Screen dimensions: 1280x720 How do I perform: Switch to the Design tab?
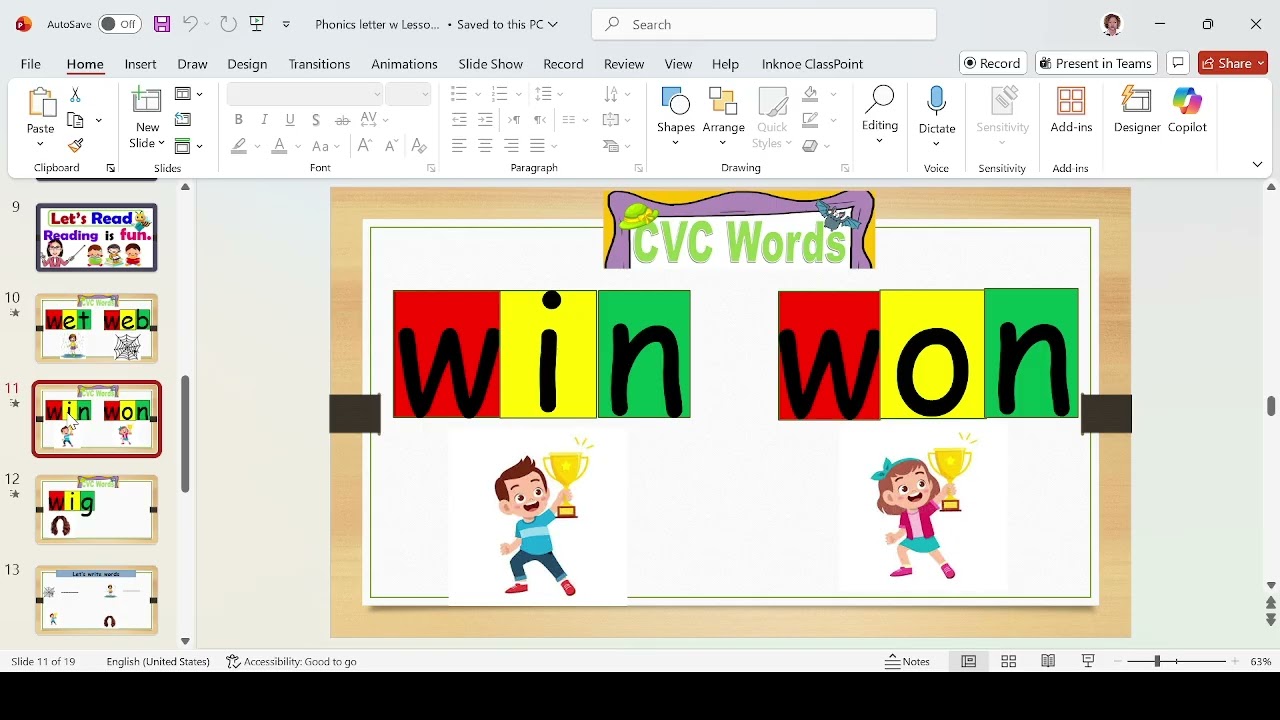(x=247, y=64)
